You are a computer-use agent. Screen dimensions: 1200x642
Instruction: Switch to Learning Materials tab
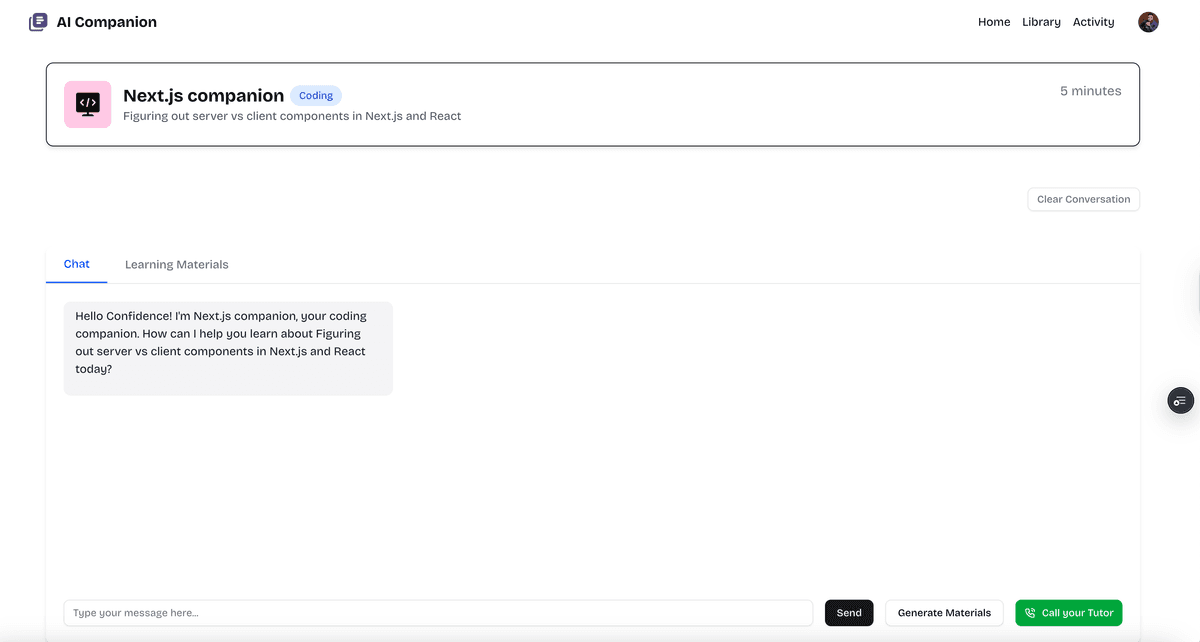[x=176, y=265]
